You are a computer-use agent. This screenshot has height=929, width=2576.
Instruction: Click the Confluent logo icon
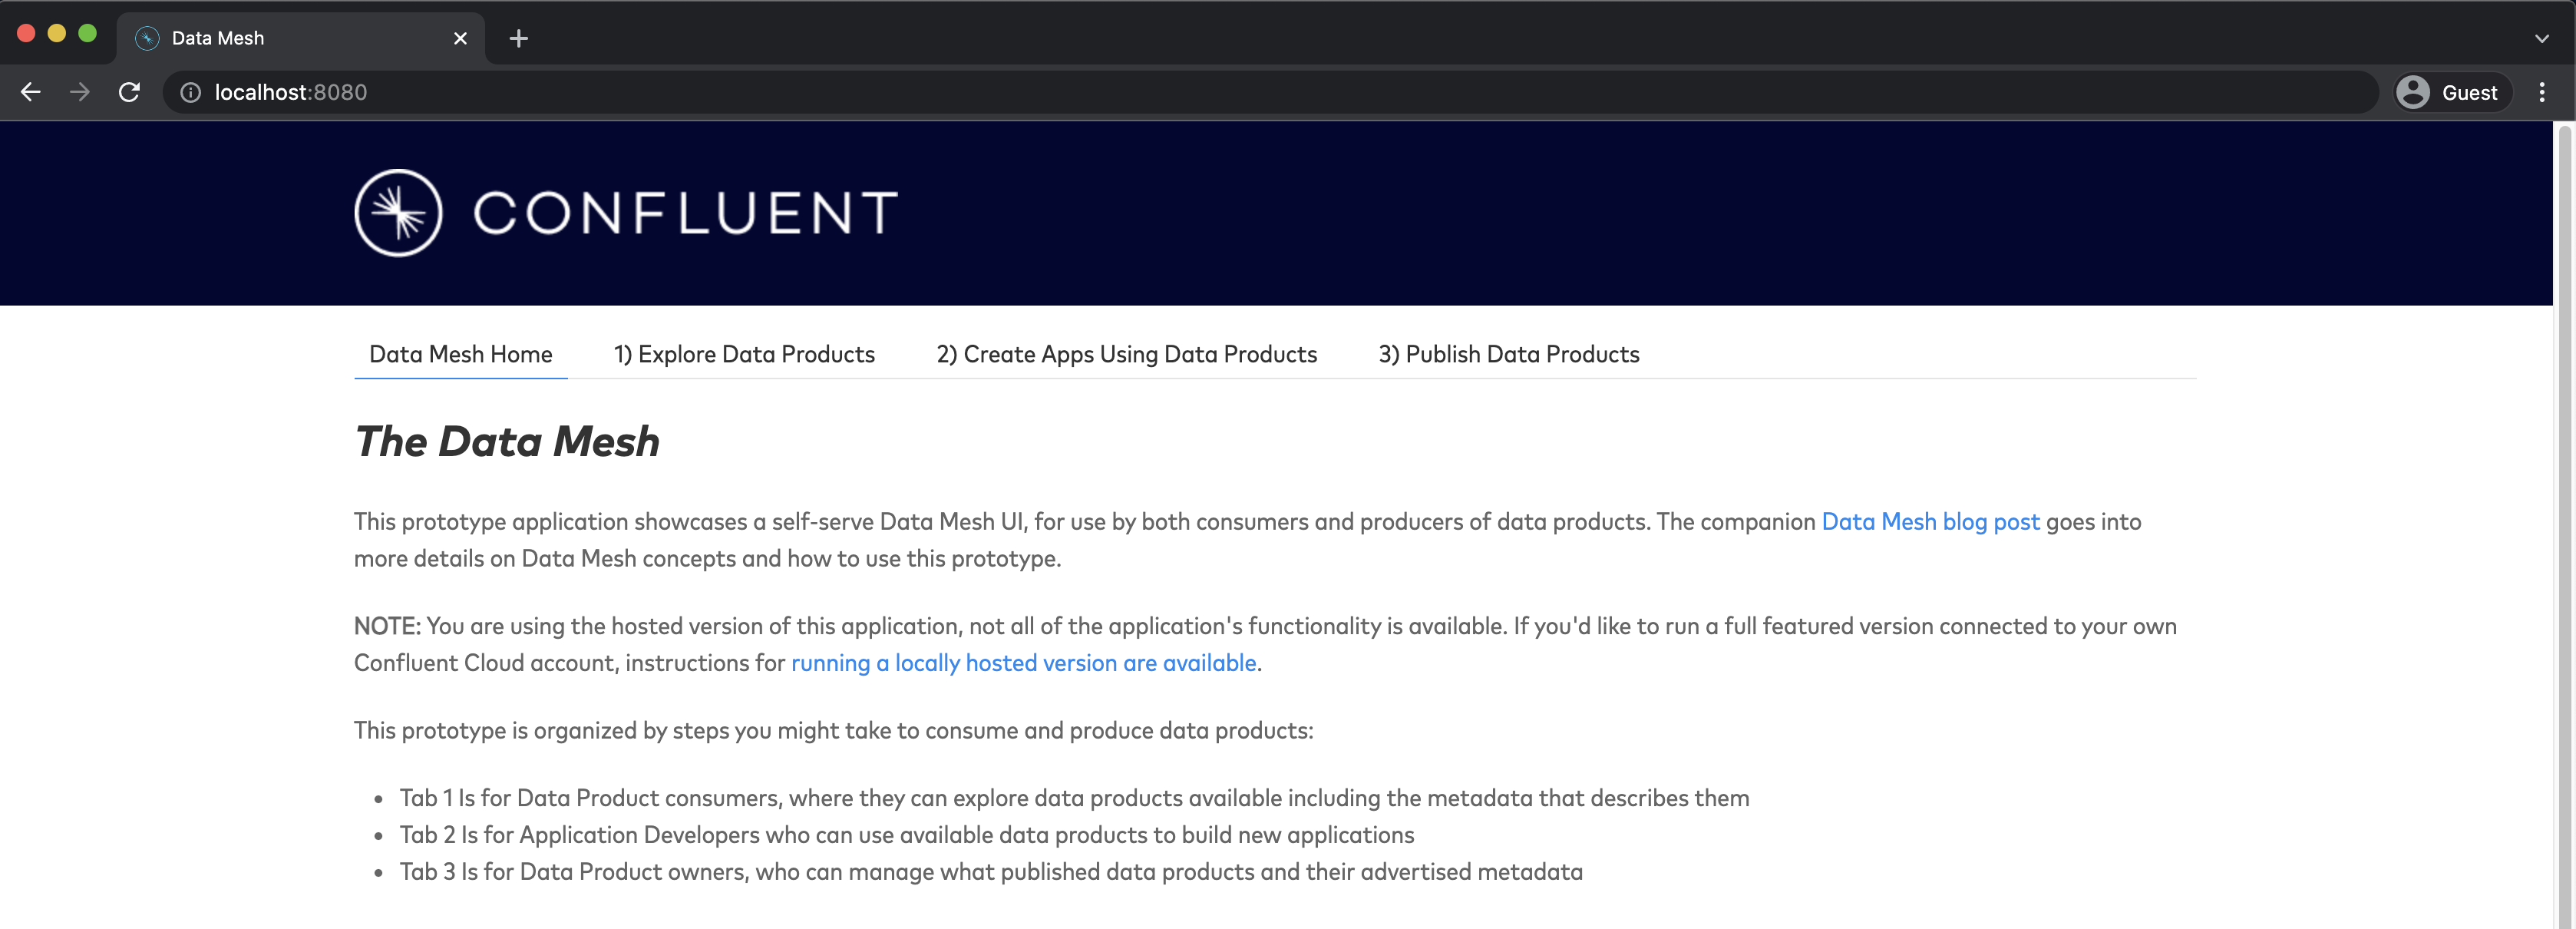coord(398,213)
